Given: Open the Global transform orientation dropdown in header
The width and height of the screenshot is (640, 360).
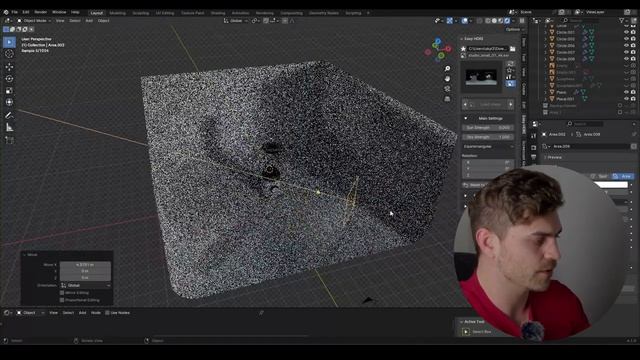Looking at the screenshot, I should pos(236,20).
